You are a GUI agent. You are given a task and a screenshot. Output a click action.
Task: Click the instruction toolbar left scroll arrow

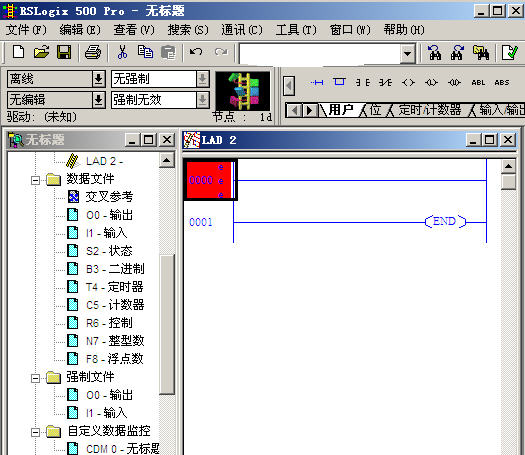pos(289,86)
